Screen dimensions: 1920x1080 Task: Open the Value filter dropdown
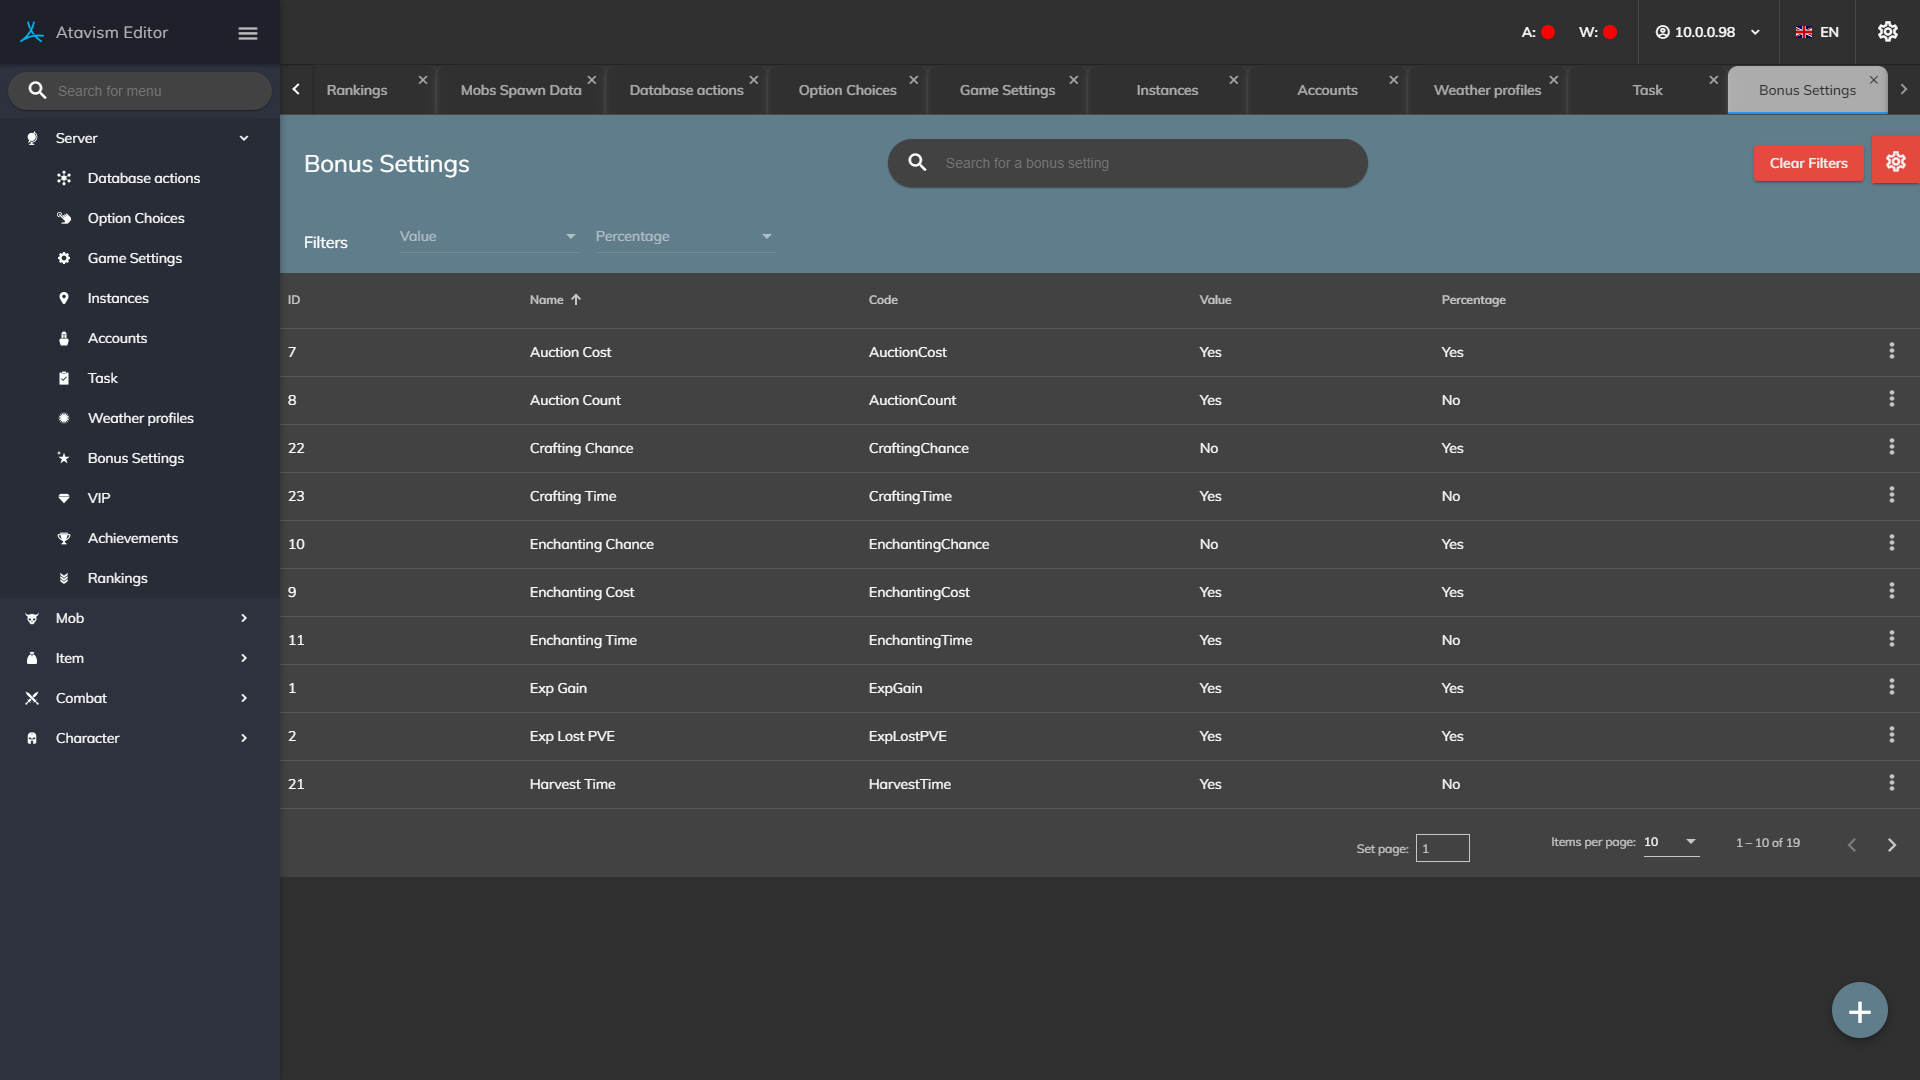pos(488,237)
